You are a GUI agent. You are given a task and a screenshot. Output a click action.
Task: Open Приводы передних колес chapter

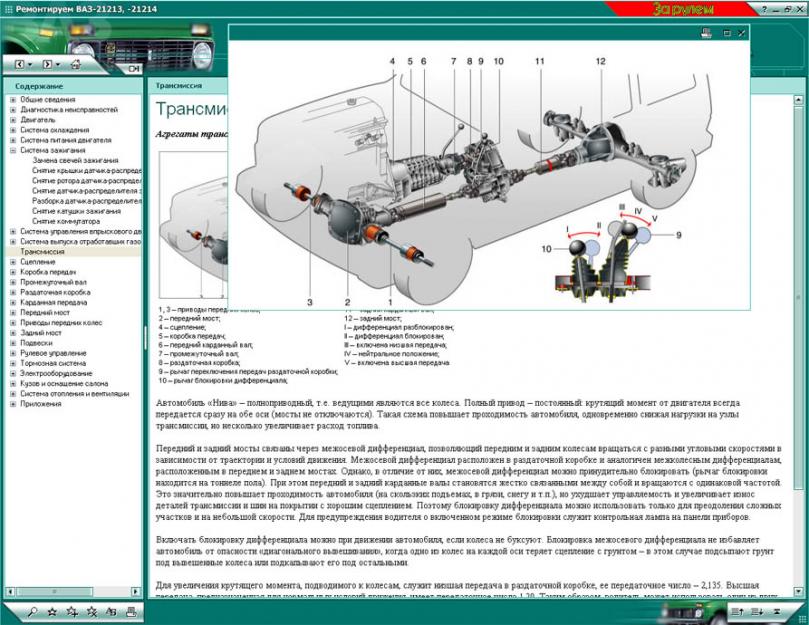pos(61,323)
